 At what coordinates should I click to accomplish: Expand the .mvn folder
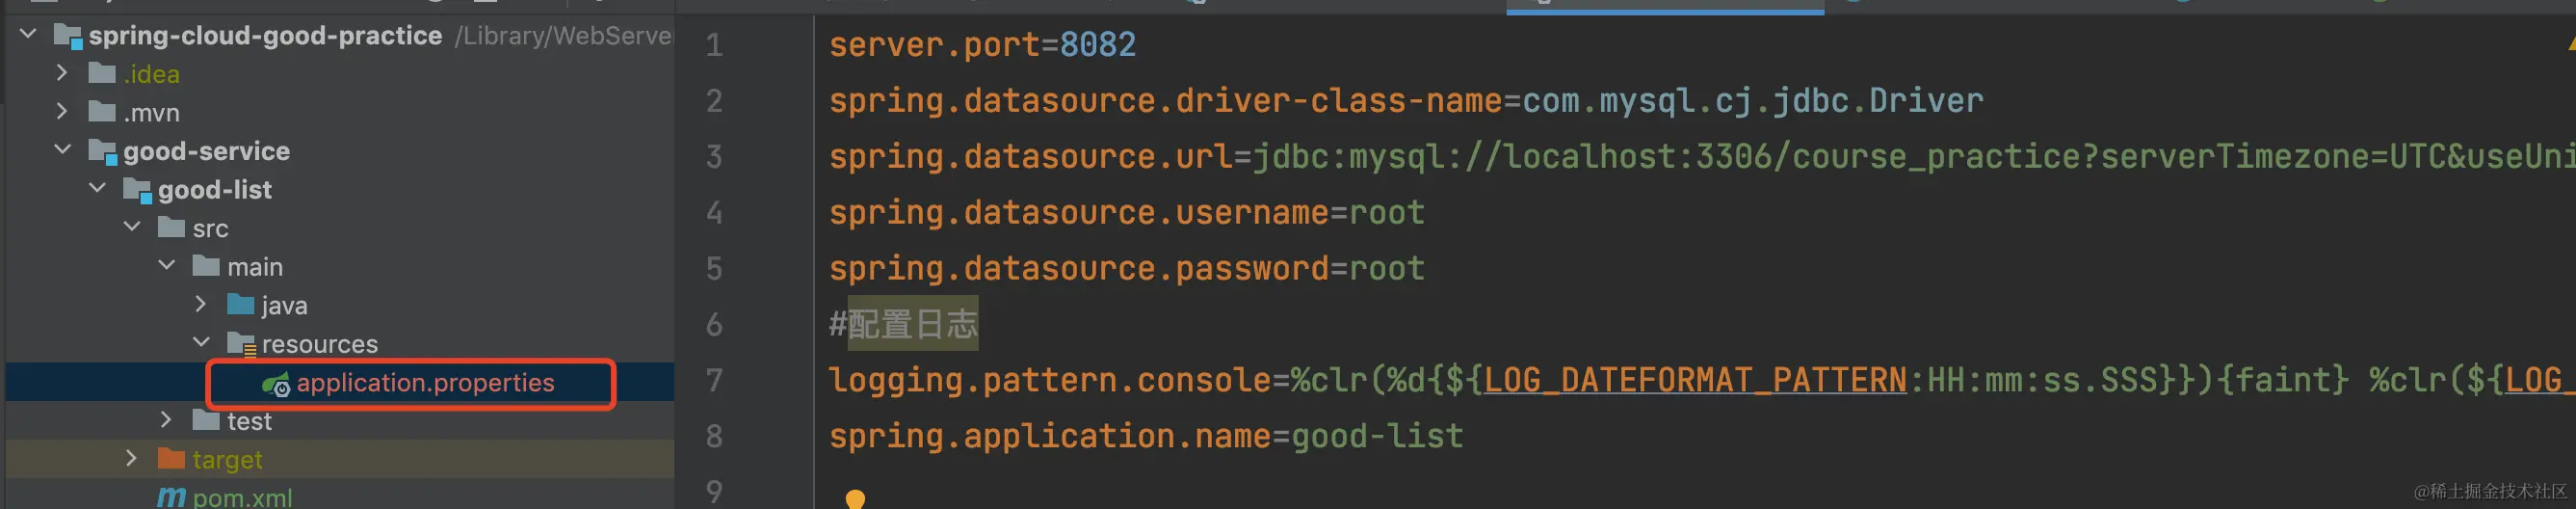(x=62, y=111)
